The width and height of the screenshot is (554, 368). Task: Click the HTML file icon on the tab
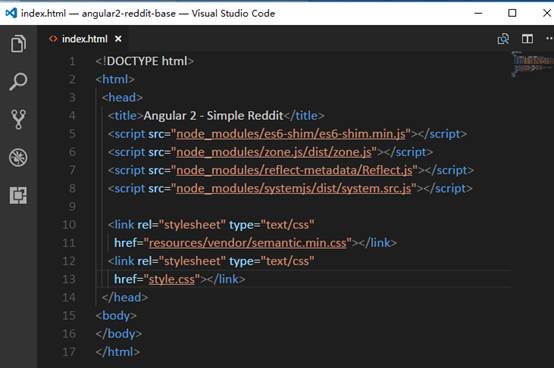click(53, 39)
